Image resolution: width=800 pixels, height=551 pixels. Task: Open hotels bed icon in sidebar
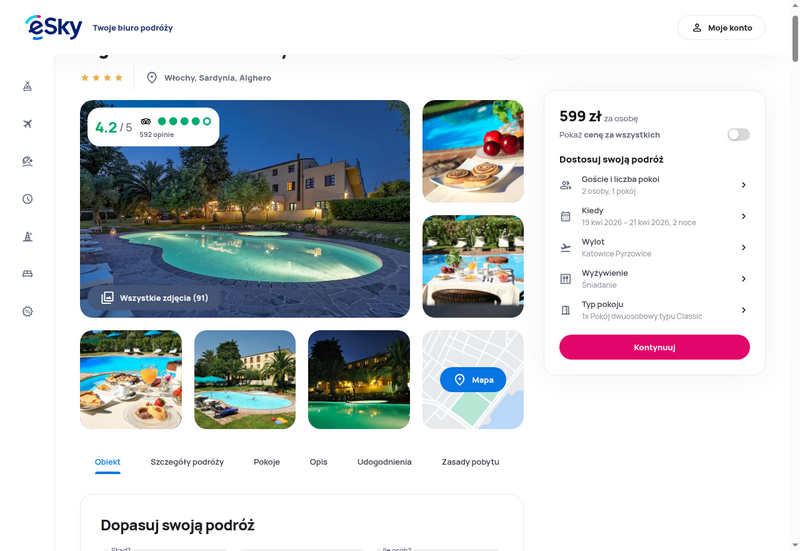pos(28,274)
